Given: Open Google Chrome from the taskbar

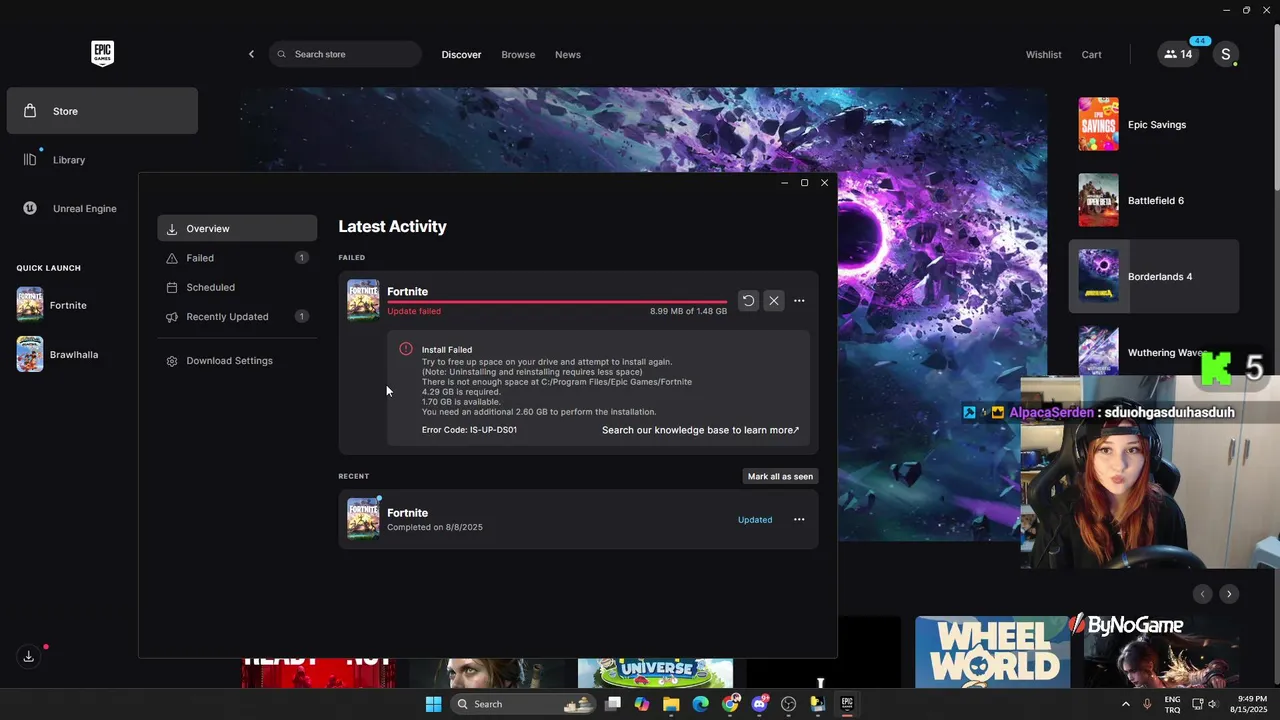Looking at the screenshot, I should pos(730,704).
